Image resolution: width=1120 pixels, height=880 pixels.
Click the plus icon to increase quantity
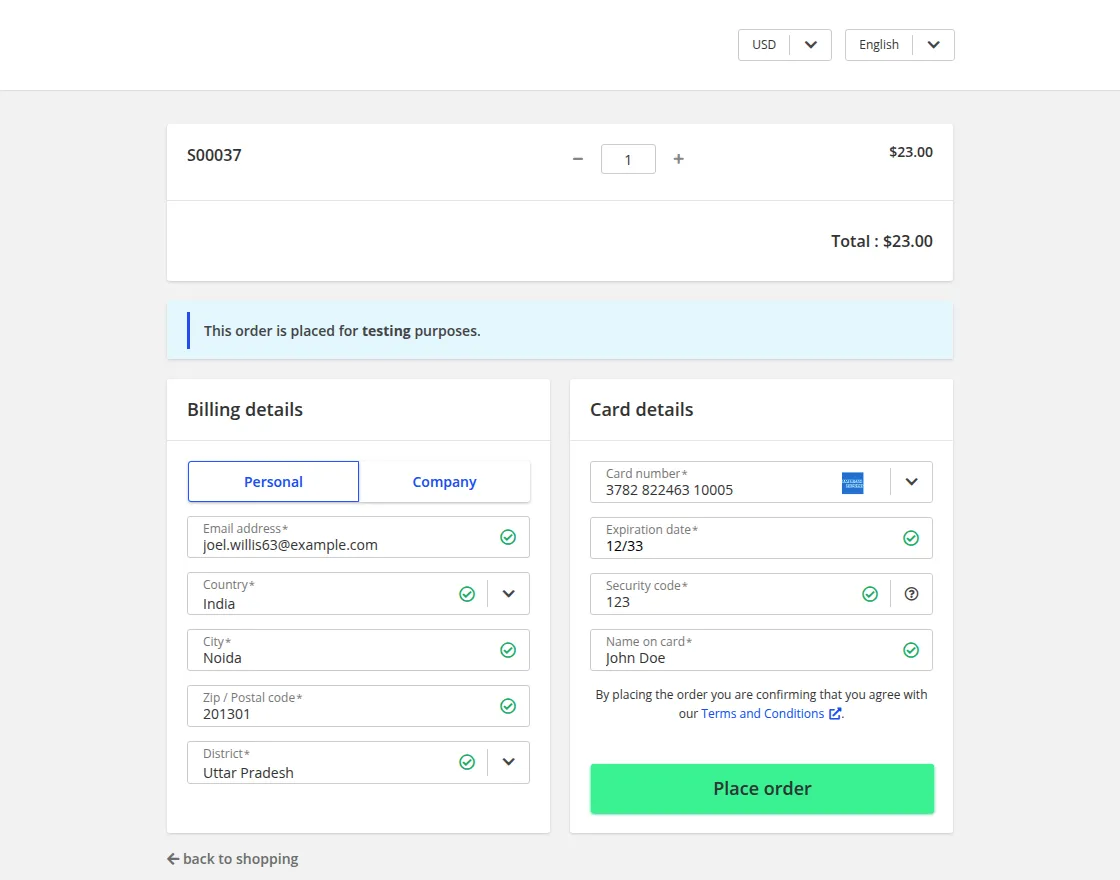(678, 158)
